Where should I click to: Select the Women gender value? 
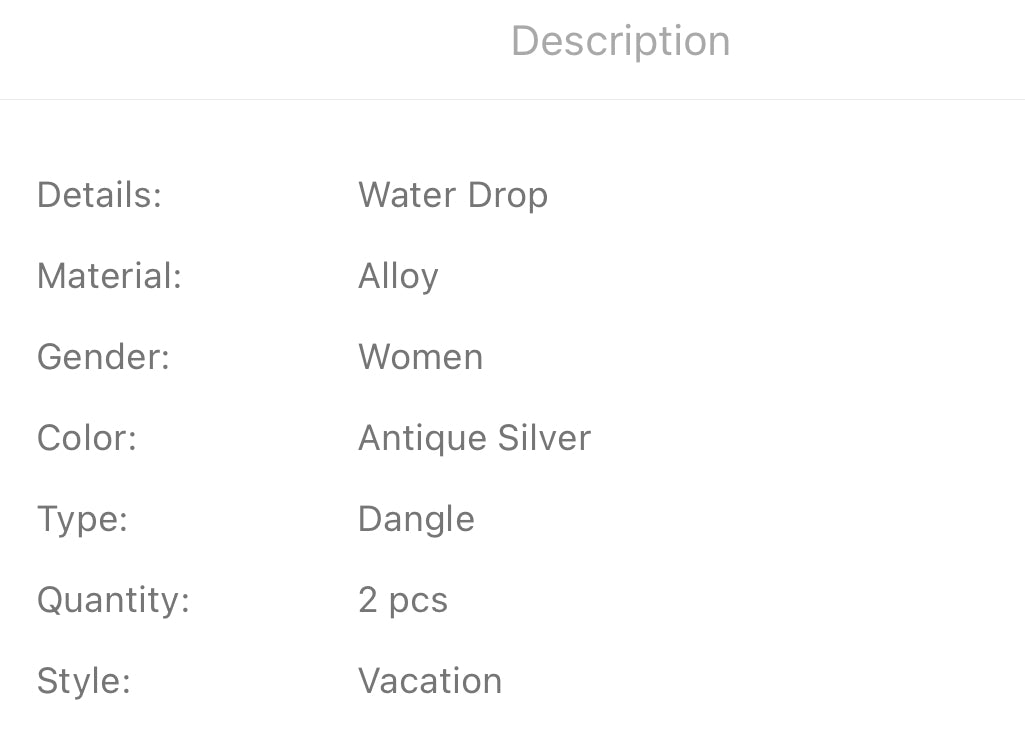point(420,357)
